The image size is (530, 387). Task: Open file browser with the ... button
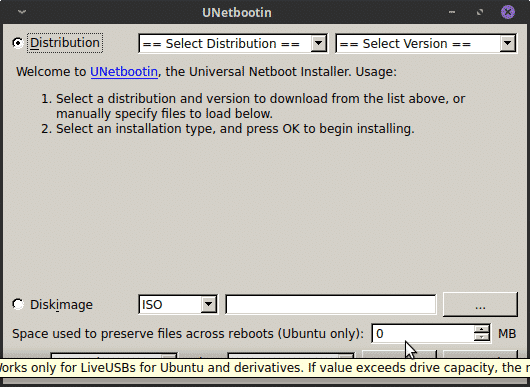point(480,305)
